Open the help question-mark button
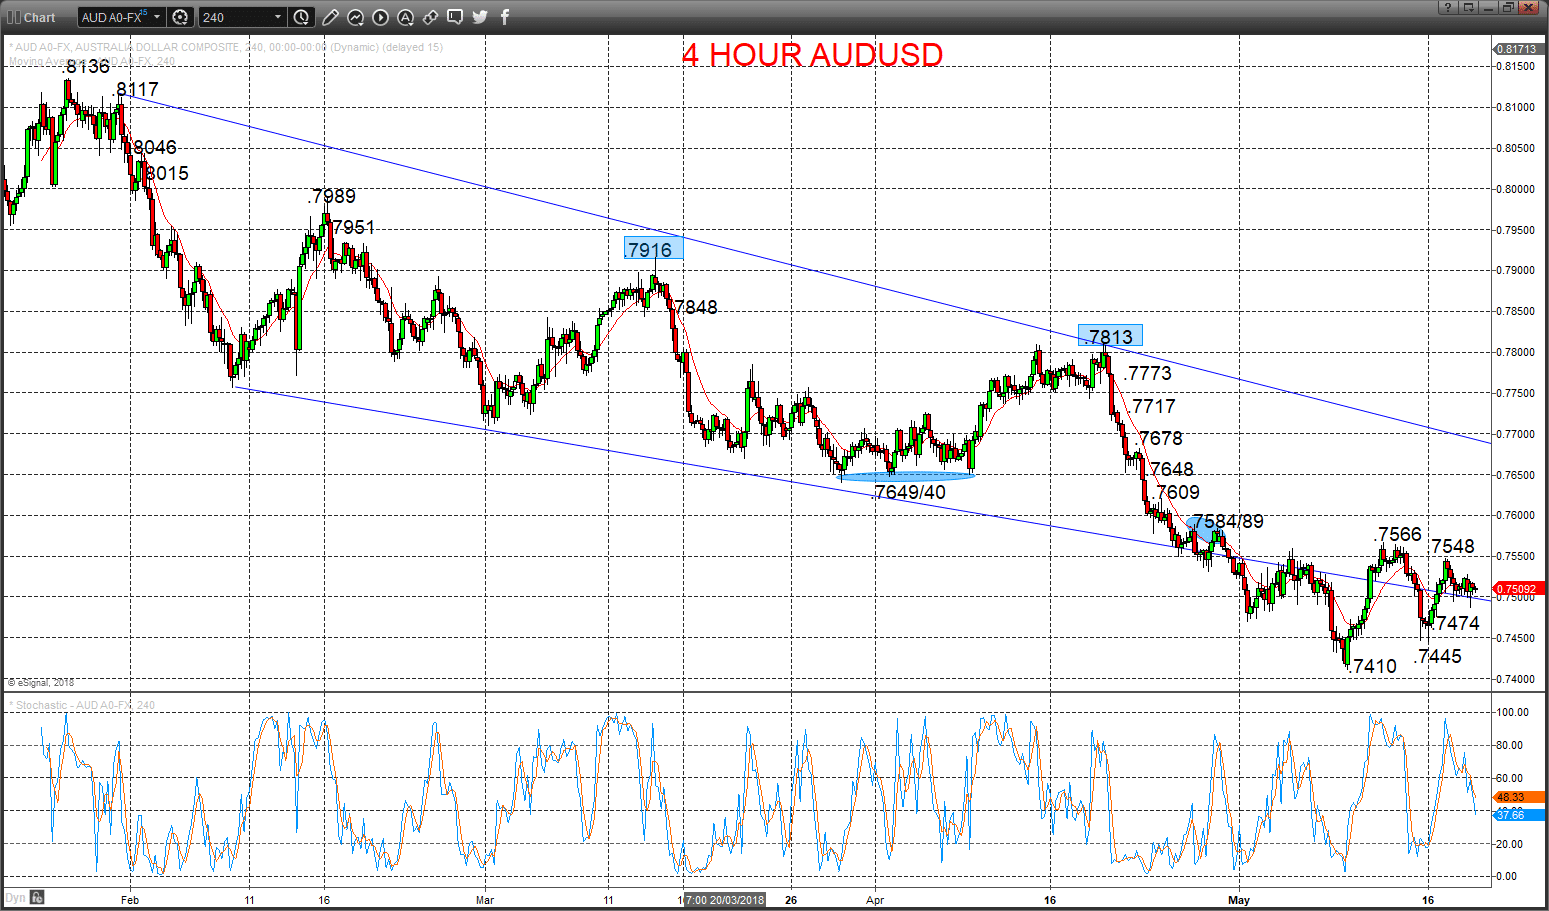Screen dimensions: 1549x911 (x=1447, y=7)
